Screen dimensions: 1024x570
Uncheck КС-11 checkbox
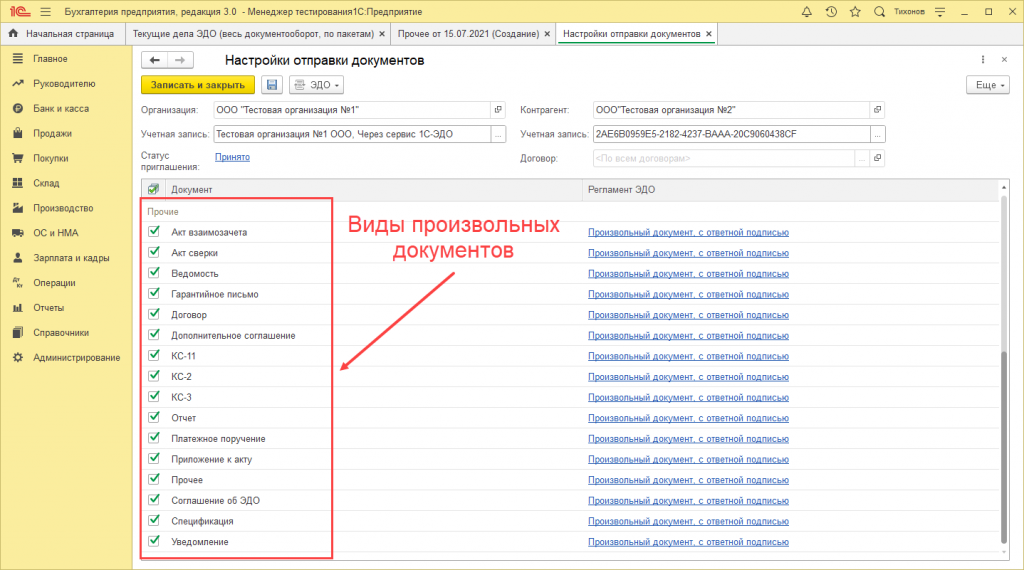[x=154, y=356]
